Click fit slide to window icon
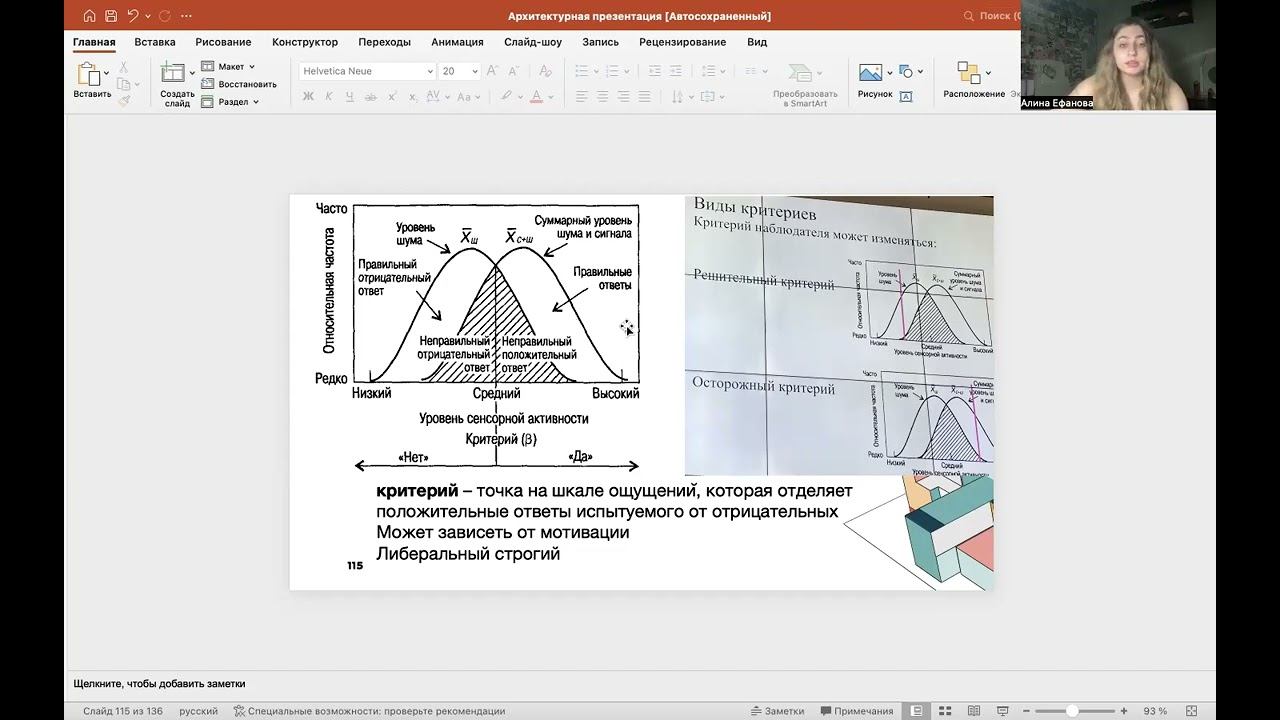The width and height of the screenshot is (1280, 720). [x=1191, y=711]
